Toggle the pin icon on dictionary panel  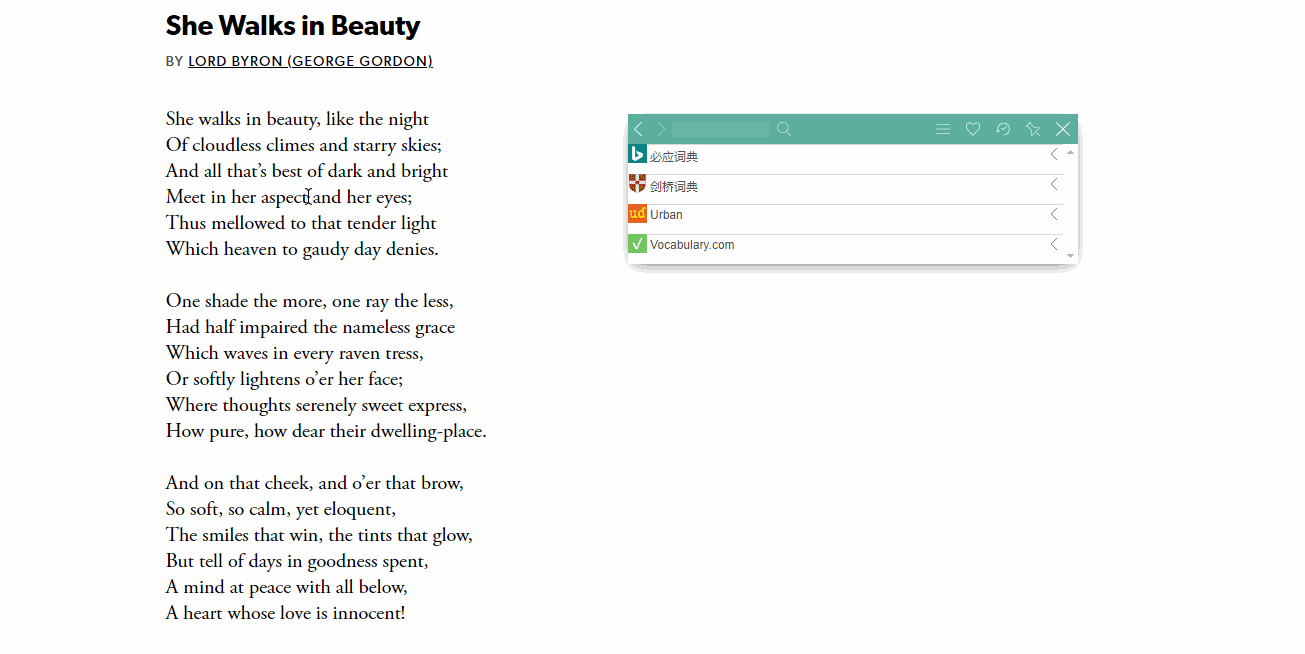pos(1033,129)
